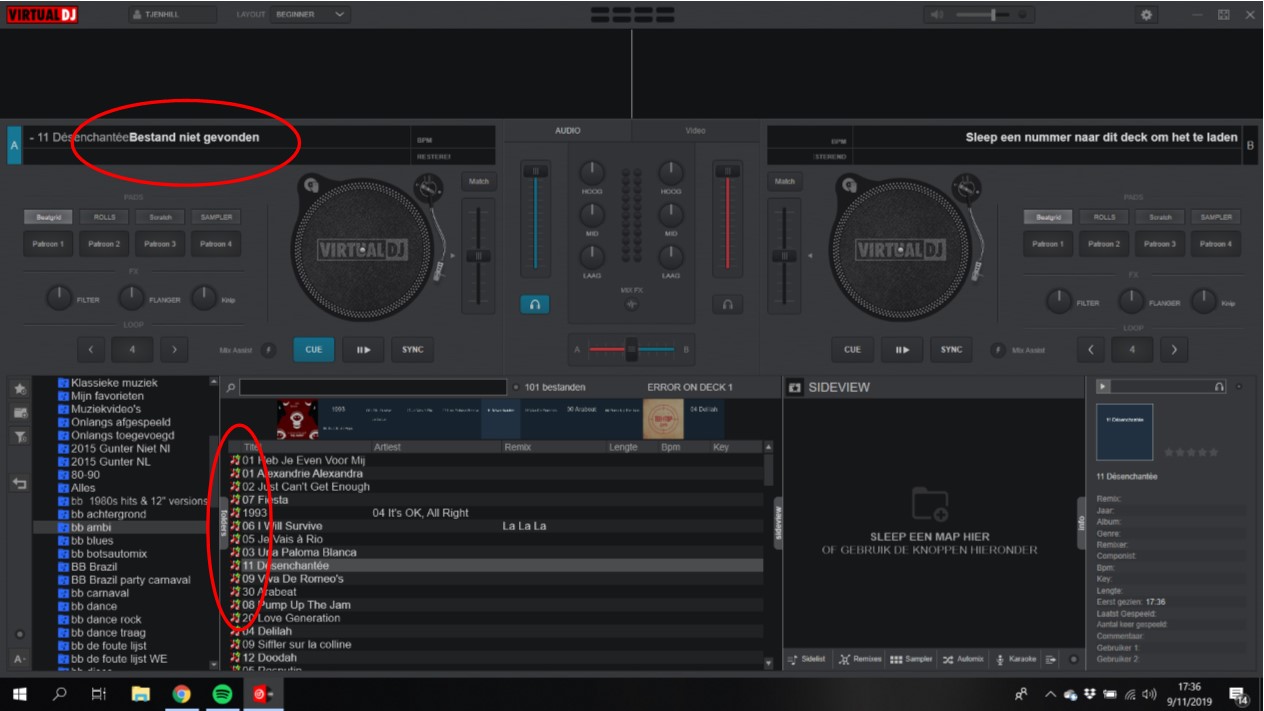1264x711 pixels.
Task: Open Automix in sideview
Action: pyautogui.click(x=964, y=660)
